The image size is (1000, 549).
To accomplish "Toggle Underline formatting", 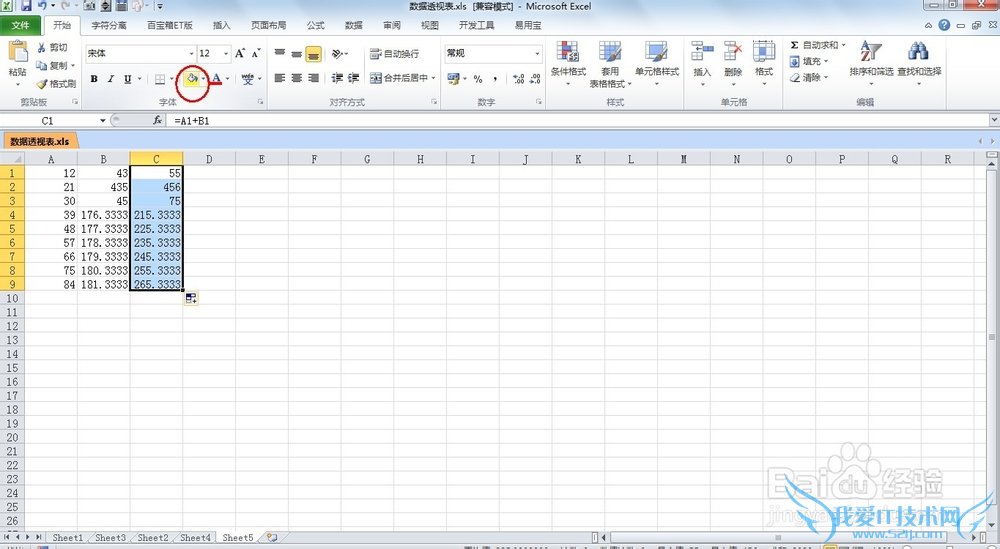I will pos(128,79).
